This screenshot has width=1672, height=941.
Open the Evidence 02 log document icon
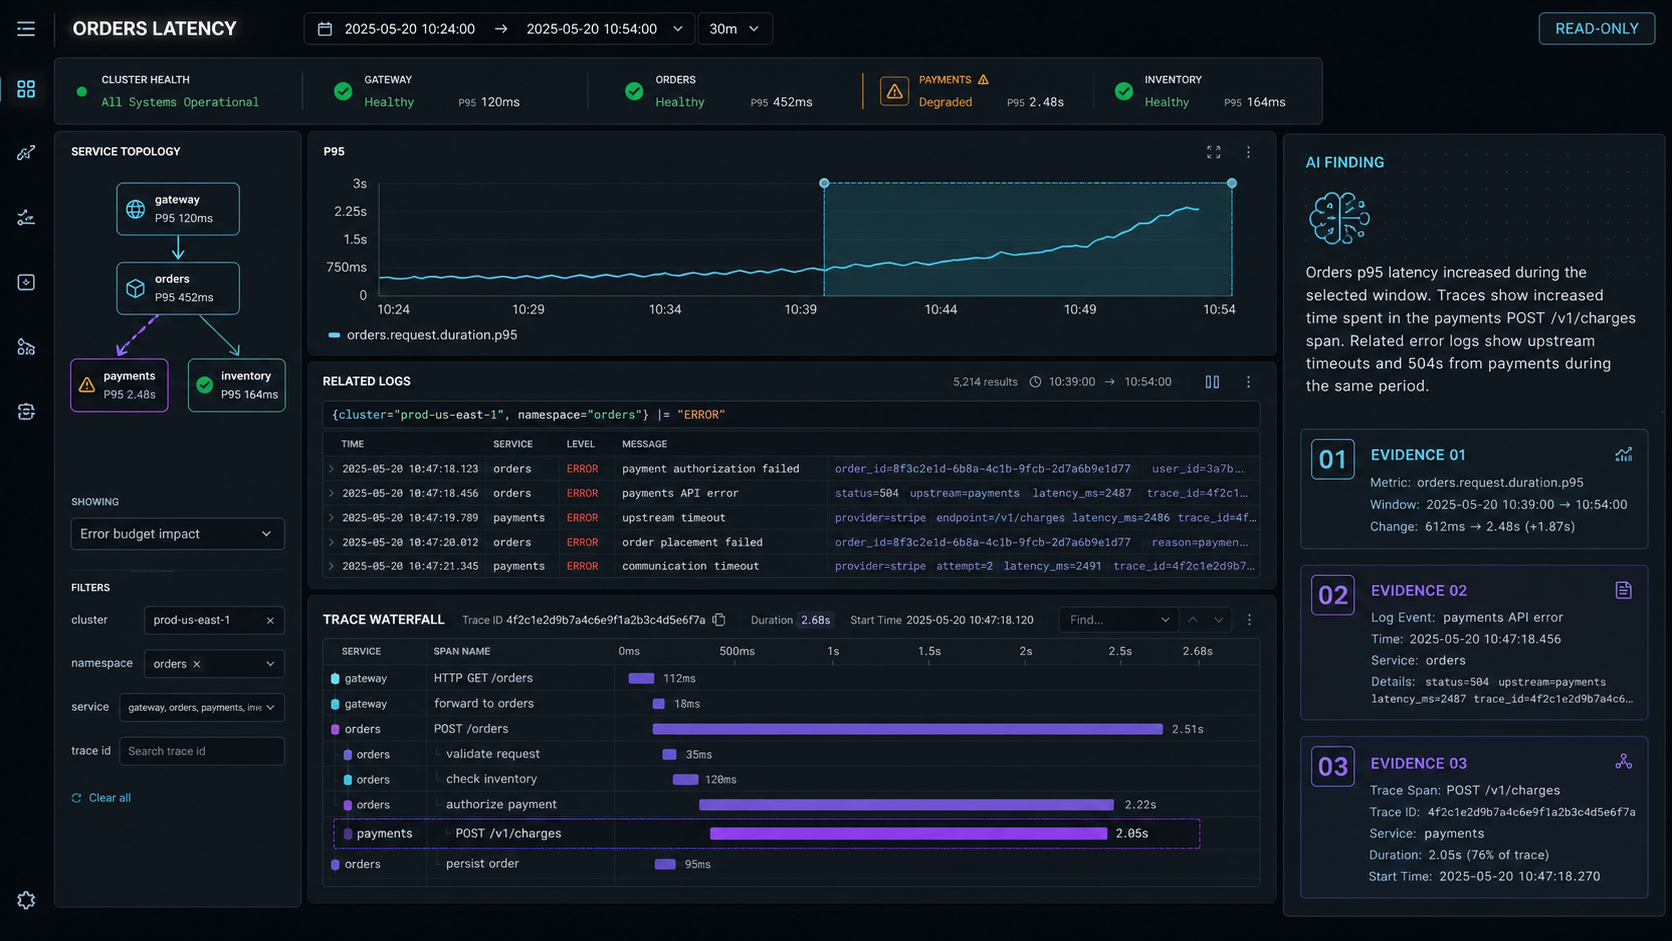click(x=1623, y=590)
